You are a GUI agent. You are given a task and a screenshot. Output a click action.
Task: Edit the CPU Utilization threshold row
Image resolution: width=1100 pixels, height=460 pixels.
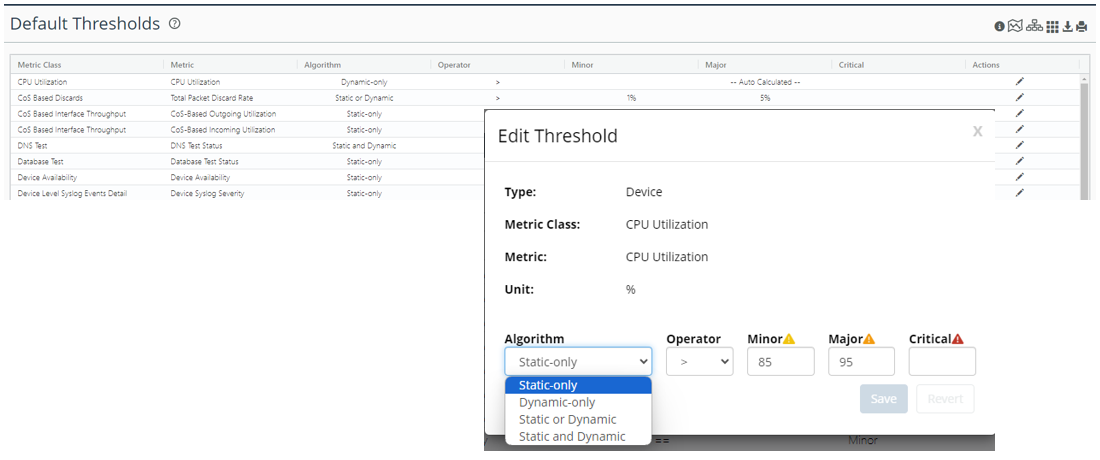(x=1020, y=82)
